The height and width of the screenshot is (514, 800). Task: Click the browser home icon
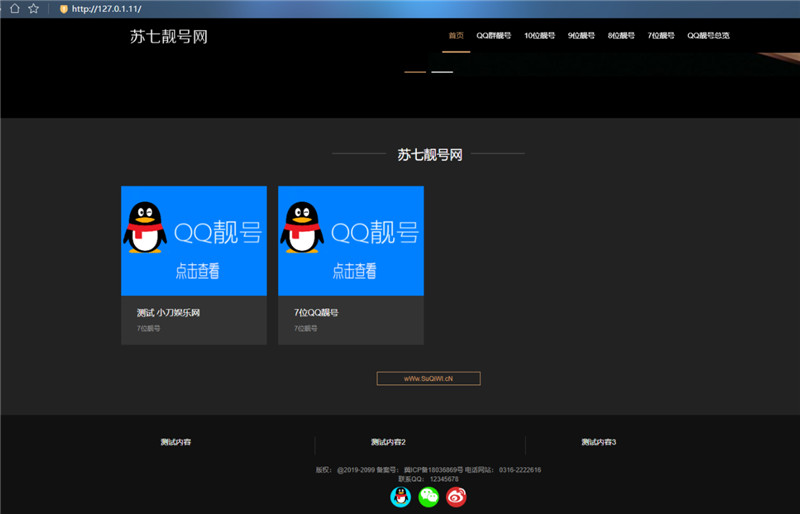[15, 8]
